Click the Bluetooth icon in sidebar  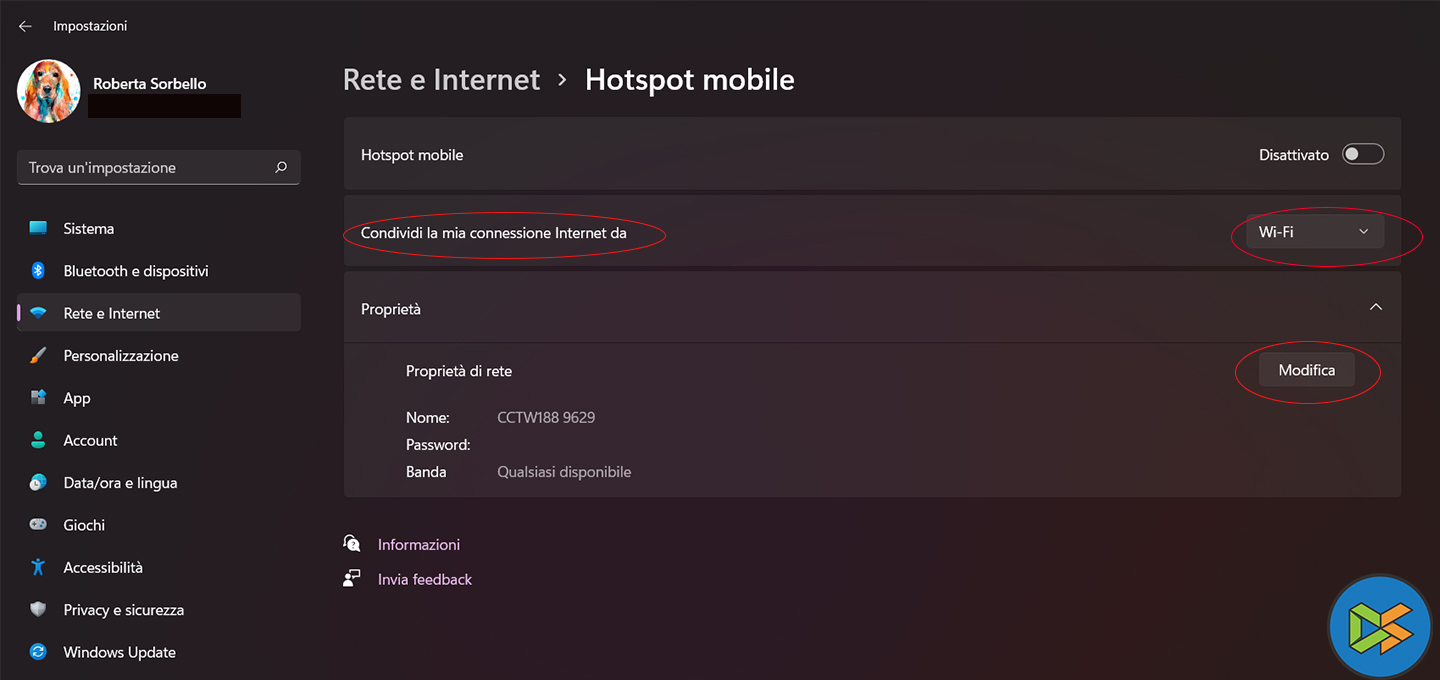pyautogui.click(x=38, y=271)
